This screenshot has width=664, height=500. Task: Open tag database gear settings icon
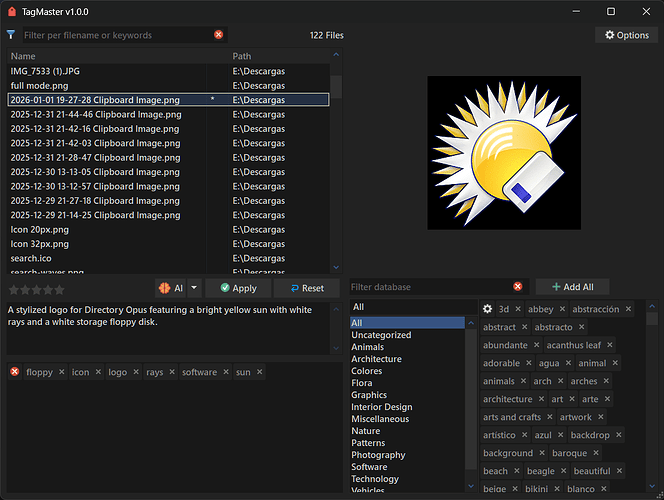(x=488, y=310)
